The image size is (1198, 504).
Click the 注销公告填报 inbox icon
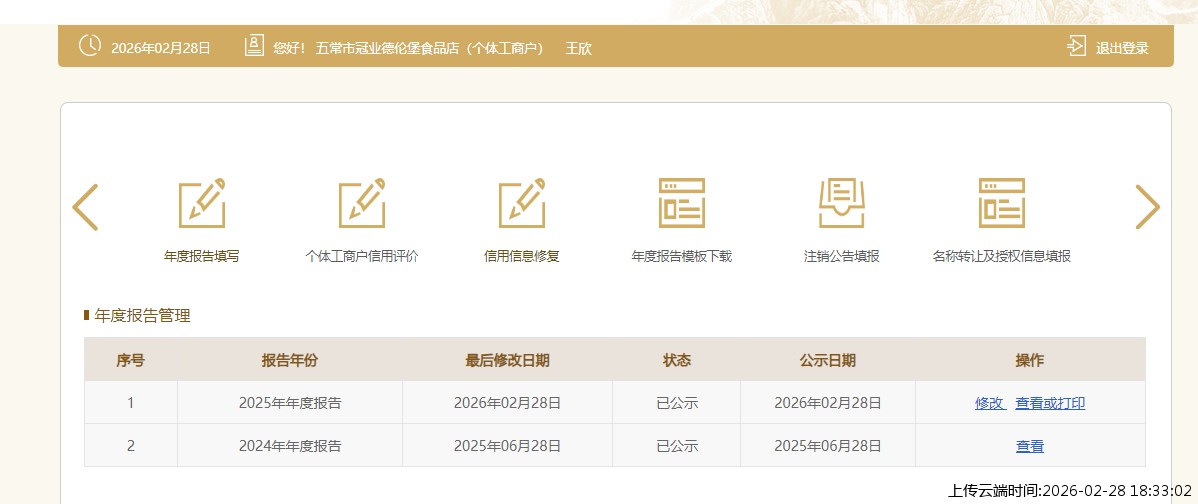tap(841, 203)
